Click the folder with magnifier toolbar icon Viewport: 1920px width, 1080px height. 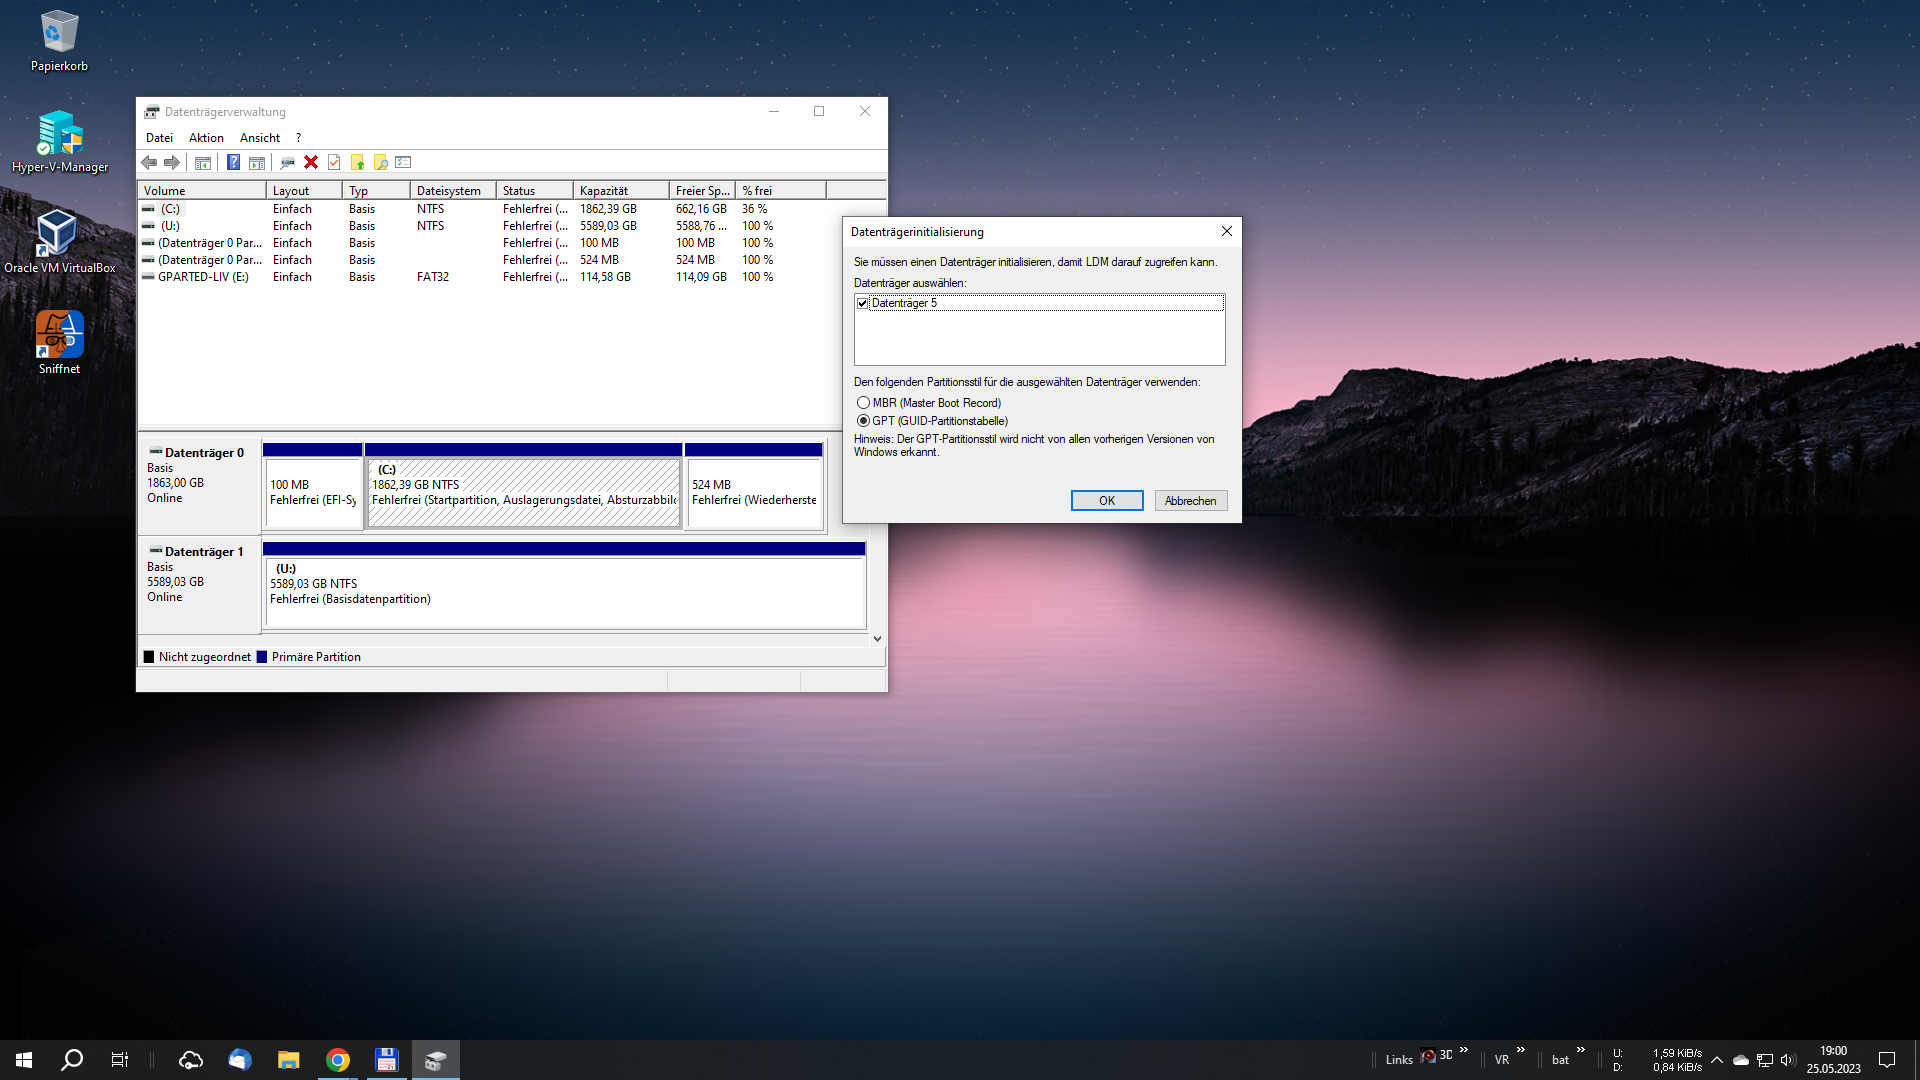pos(380,162)
